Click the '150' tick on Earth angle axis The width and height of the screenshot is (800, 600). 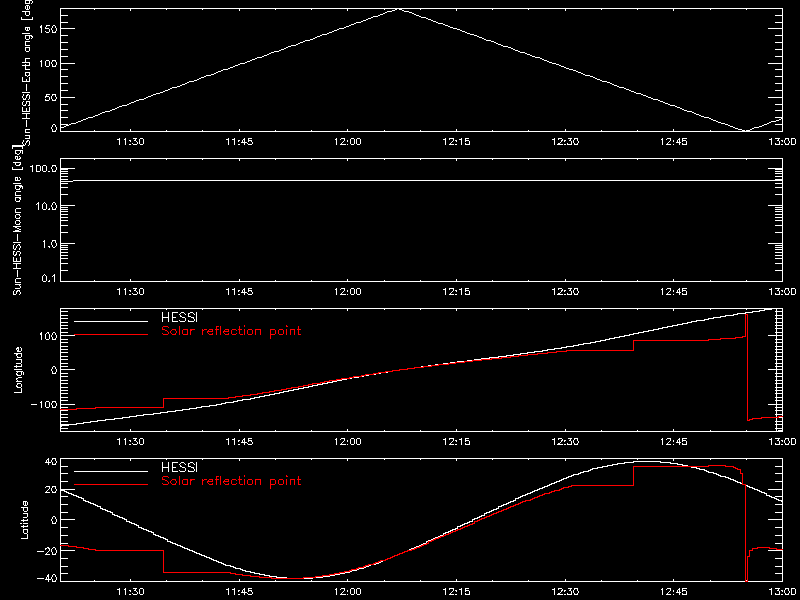[47, 29]
